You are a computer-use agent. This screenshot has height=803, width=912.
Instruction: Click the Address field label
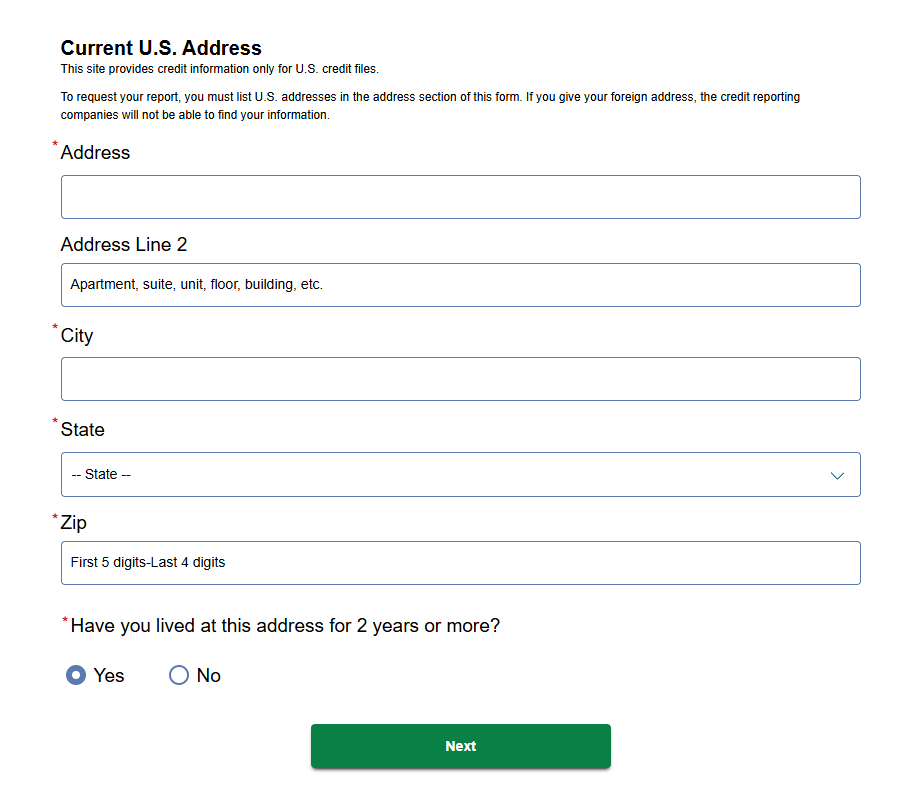95,153
